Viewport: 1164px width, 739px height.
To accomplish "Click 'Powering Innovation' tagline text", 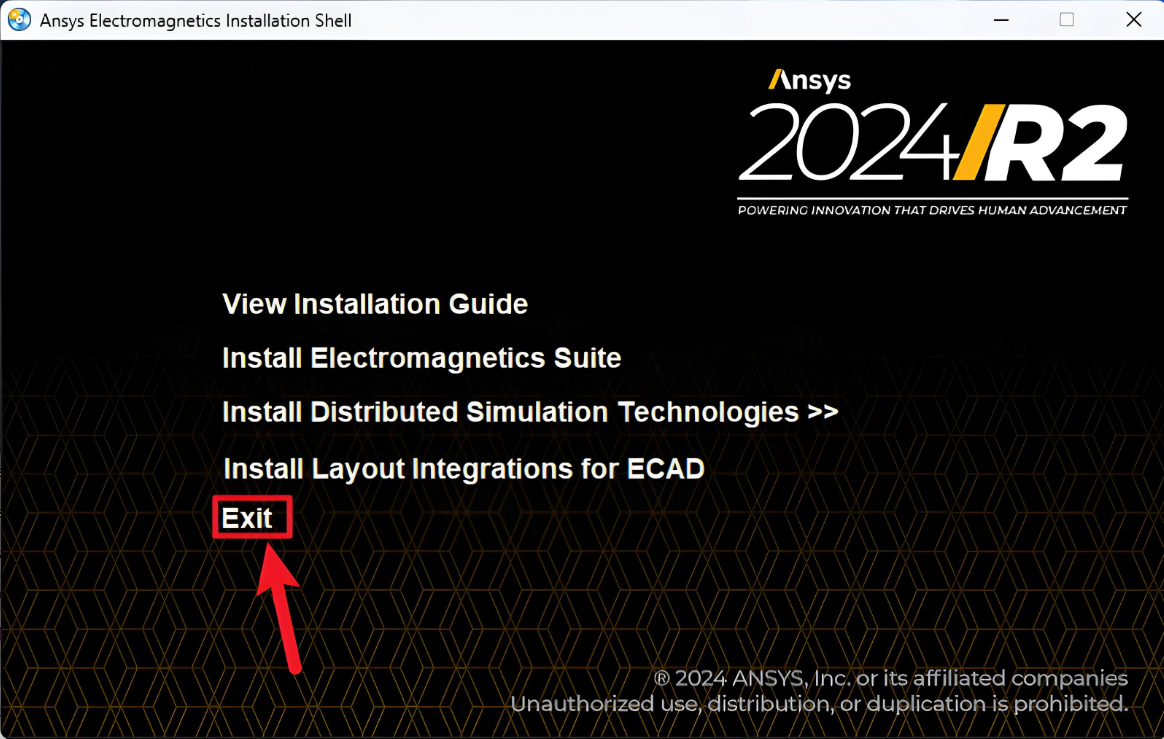I will click(x=932, y=210).
